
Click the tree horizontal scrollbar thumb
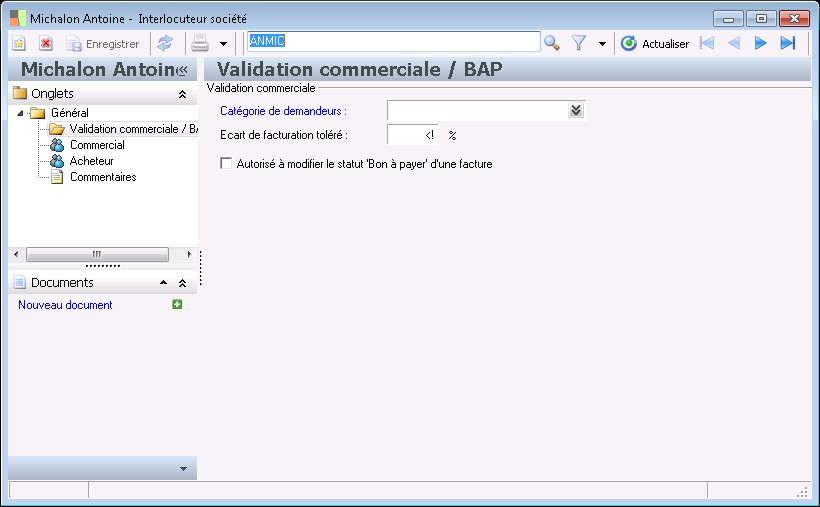click(97, 254)
